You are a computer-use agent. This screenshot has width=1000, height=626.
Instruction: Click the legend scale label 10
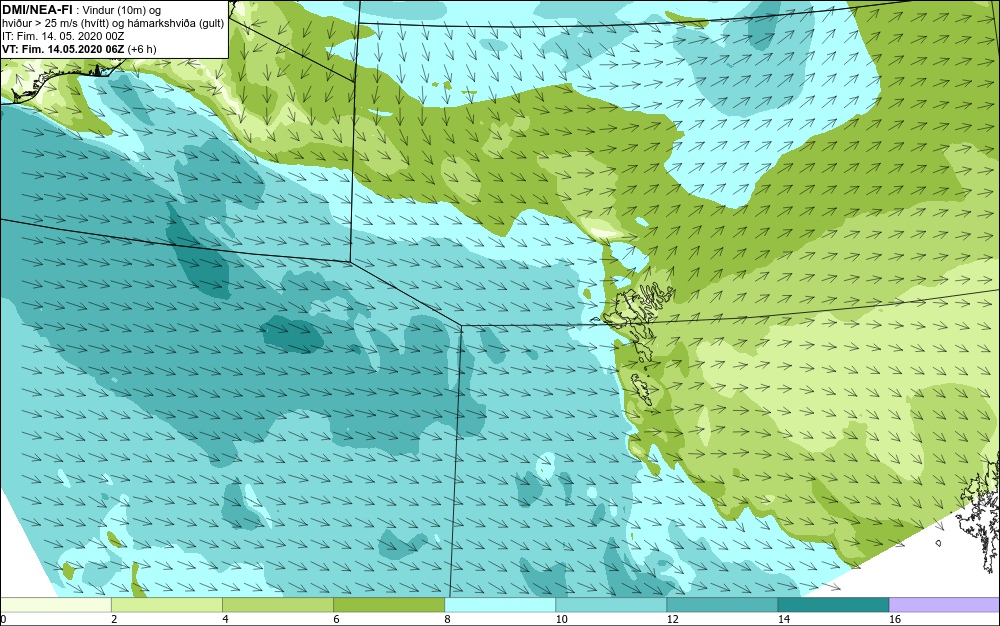(x=561, y=619)
